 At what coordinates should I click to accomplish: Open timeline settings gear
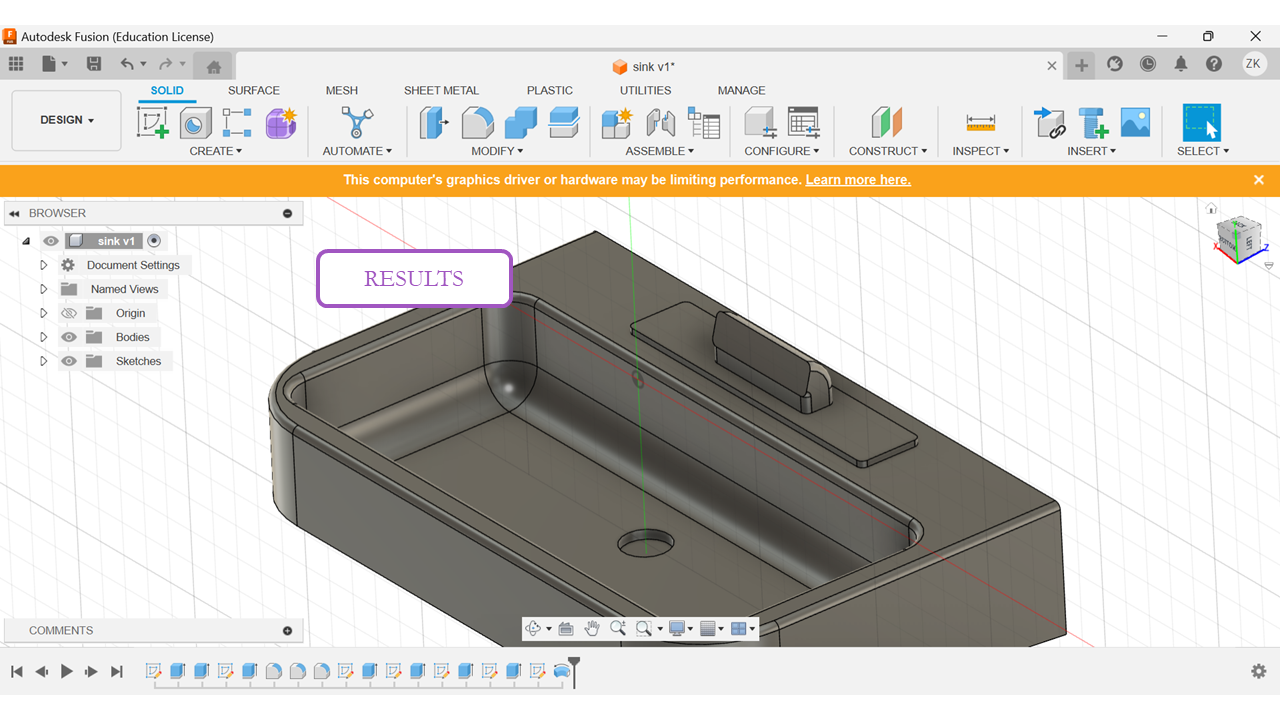tap(1259, 671)
